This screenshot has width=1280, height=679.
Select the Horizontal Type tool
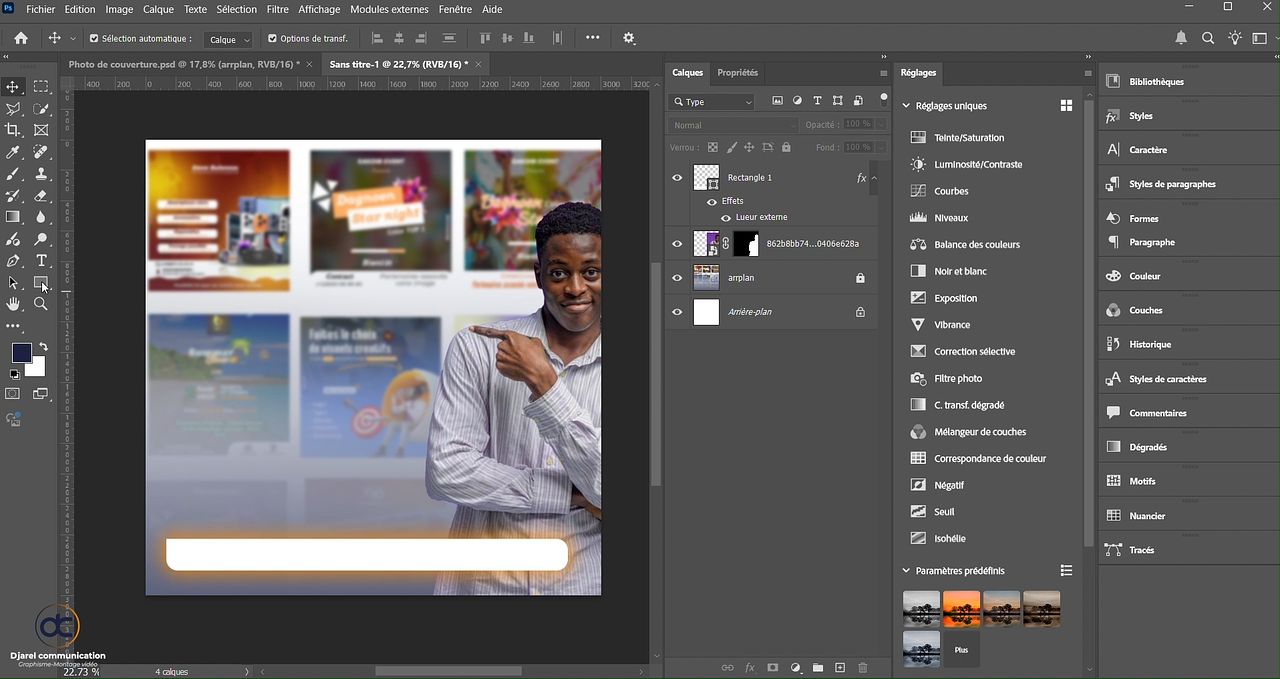click(x=41, y=261)
